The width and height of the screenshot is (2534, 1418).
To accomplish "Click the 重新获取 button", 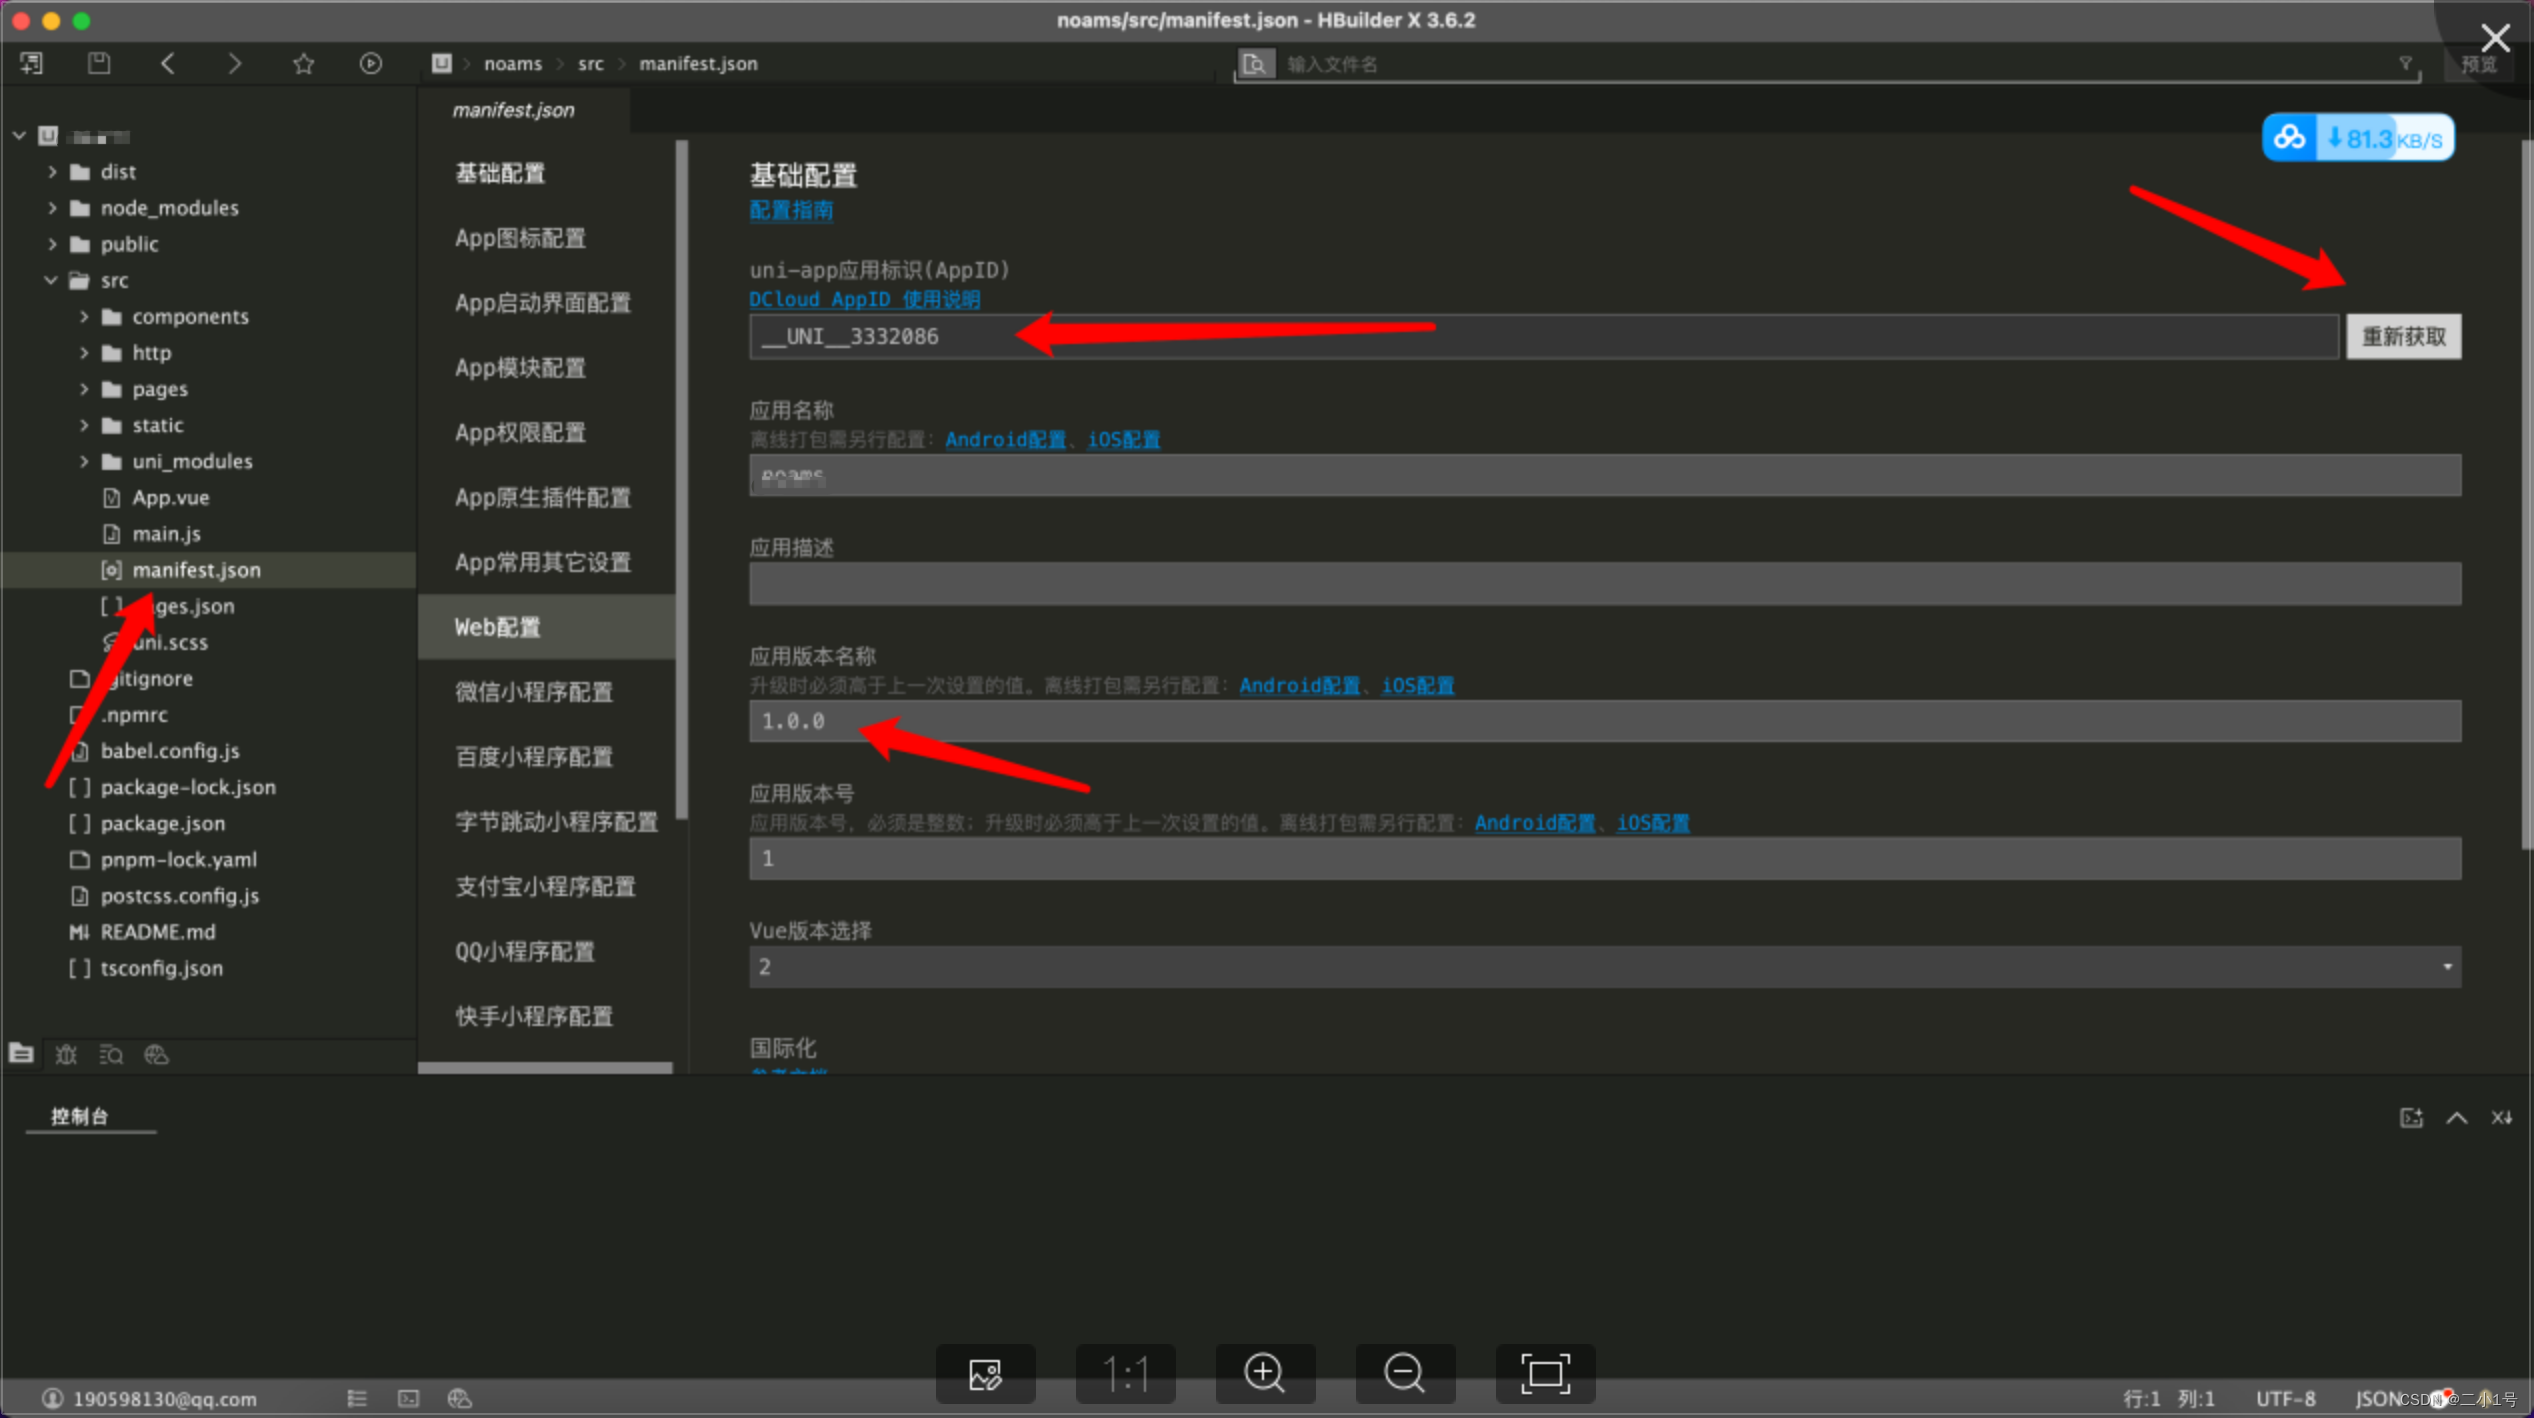I will pos(2403,336).
